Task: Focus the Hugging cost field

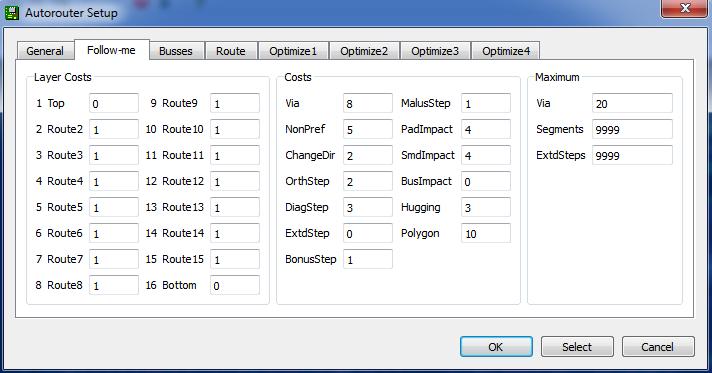Action: pos(486,207)
